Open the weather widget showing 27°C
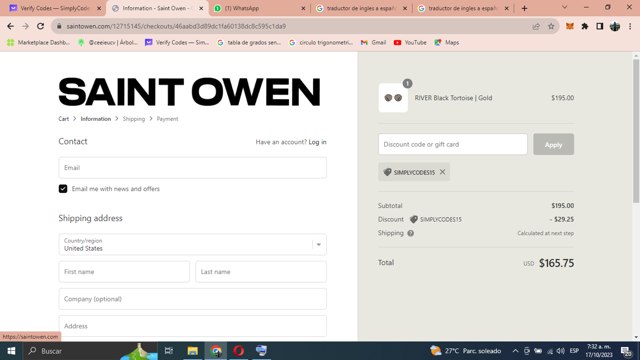 tap(465, 351)
